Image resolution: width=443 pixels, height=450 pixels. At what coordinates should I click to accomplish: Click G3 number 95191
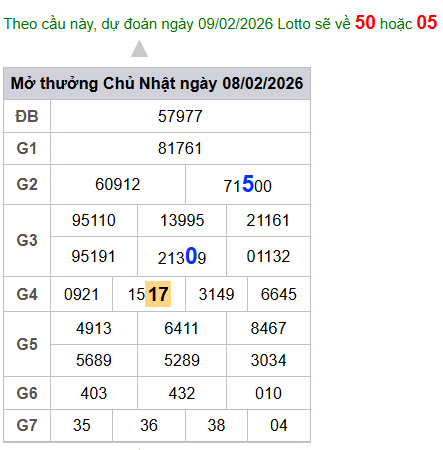coord(94,256)
